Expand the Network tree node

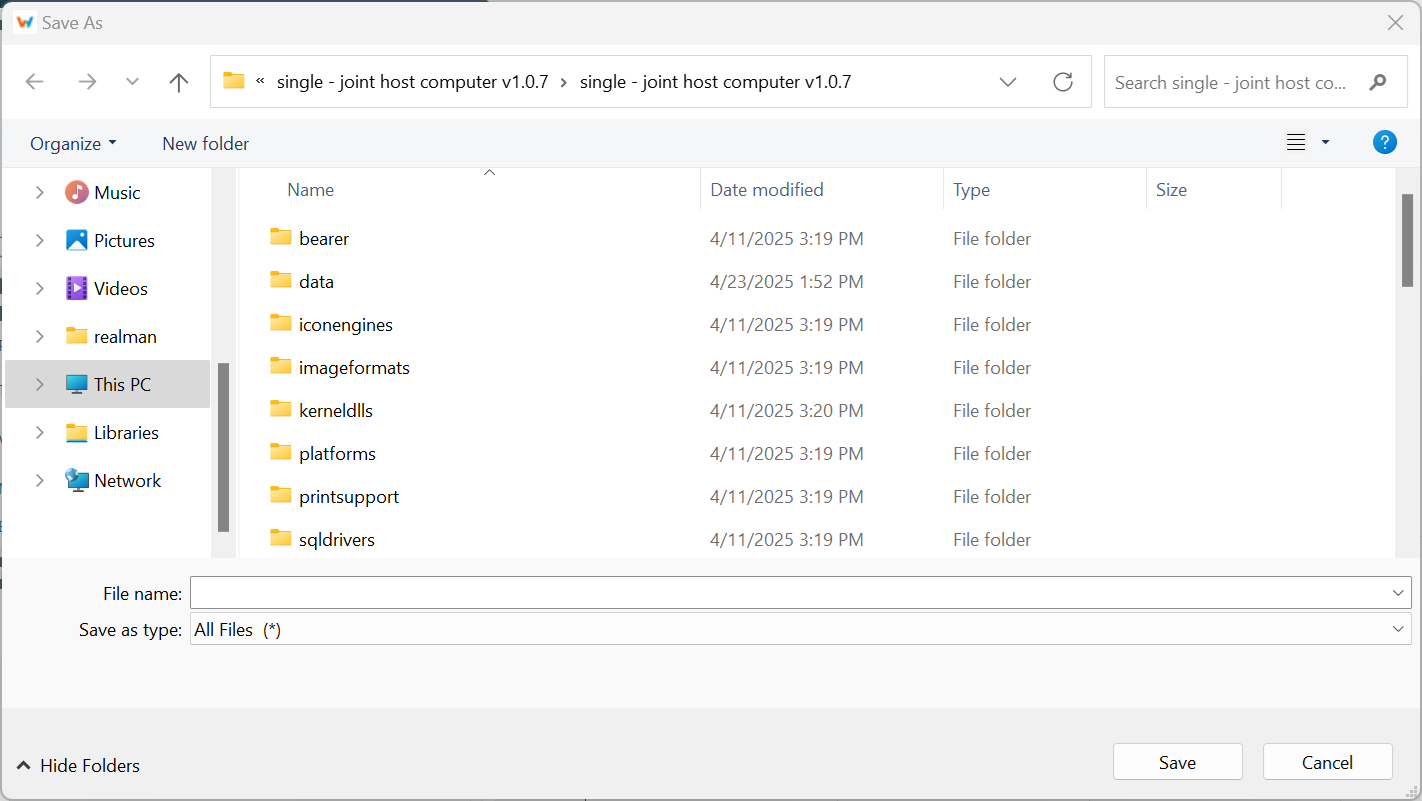point(40,480)
